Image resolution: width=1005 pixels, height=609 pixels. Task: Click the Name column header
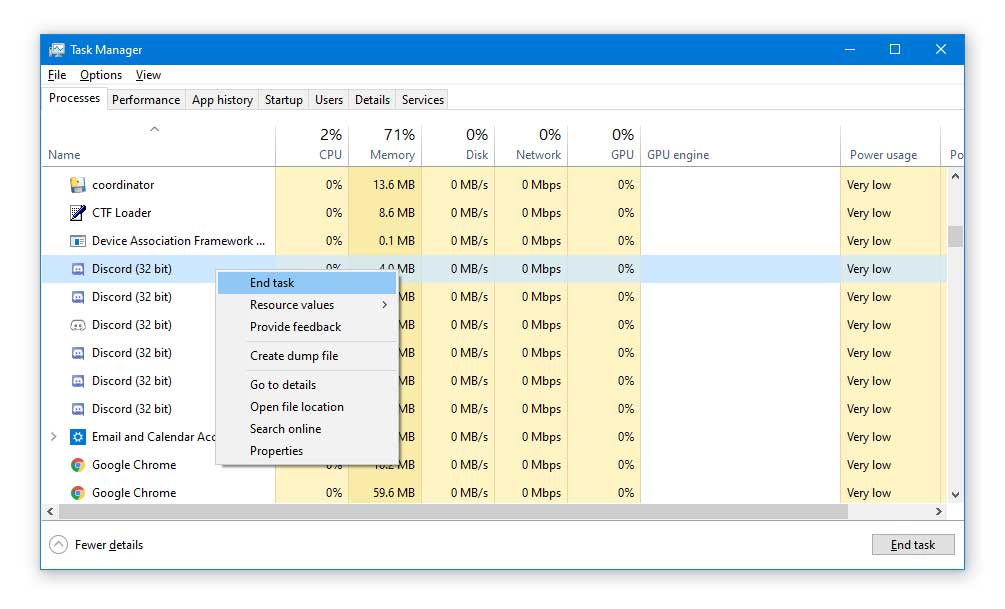tap(159, 145)
